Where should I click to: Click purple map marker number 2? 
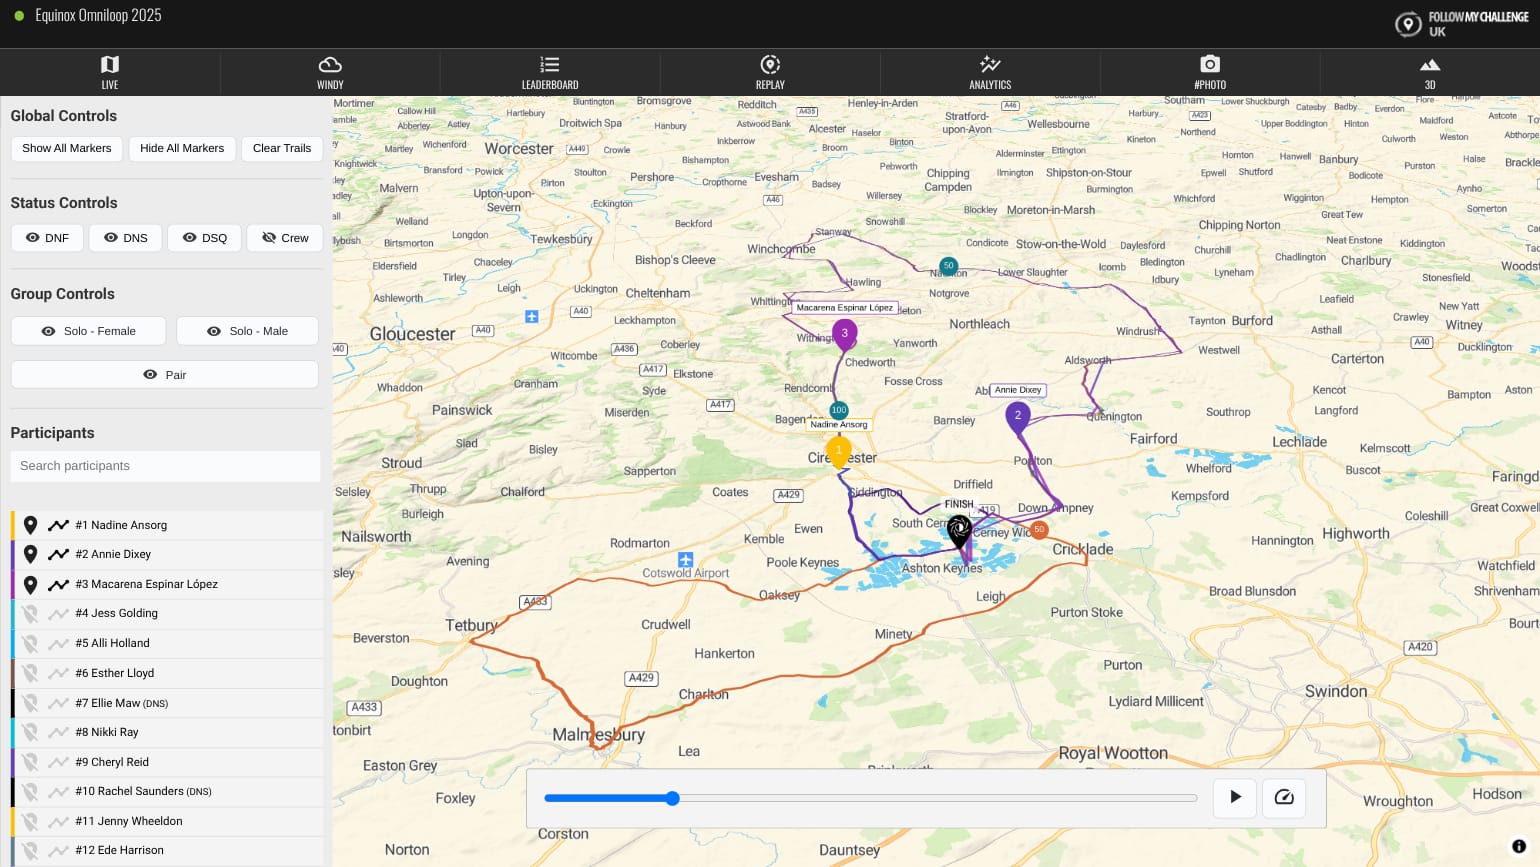click(1018, 416)
